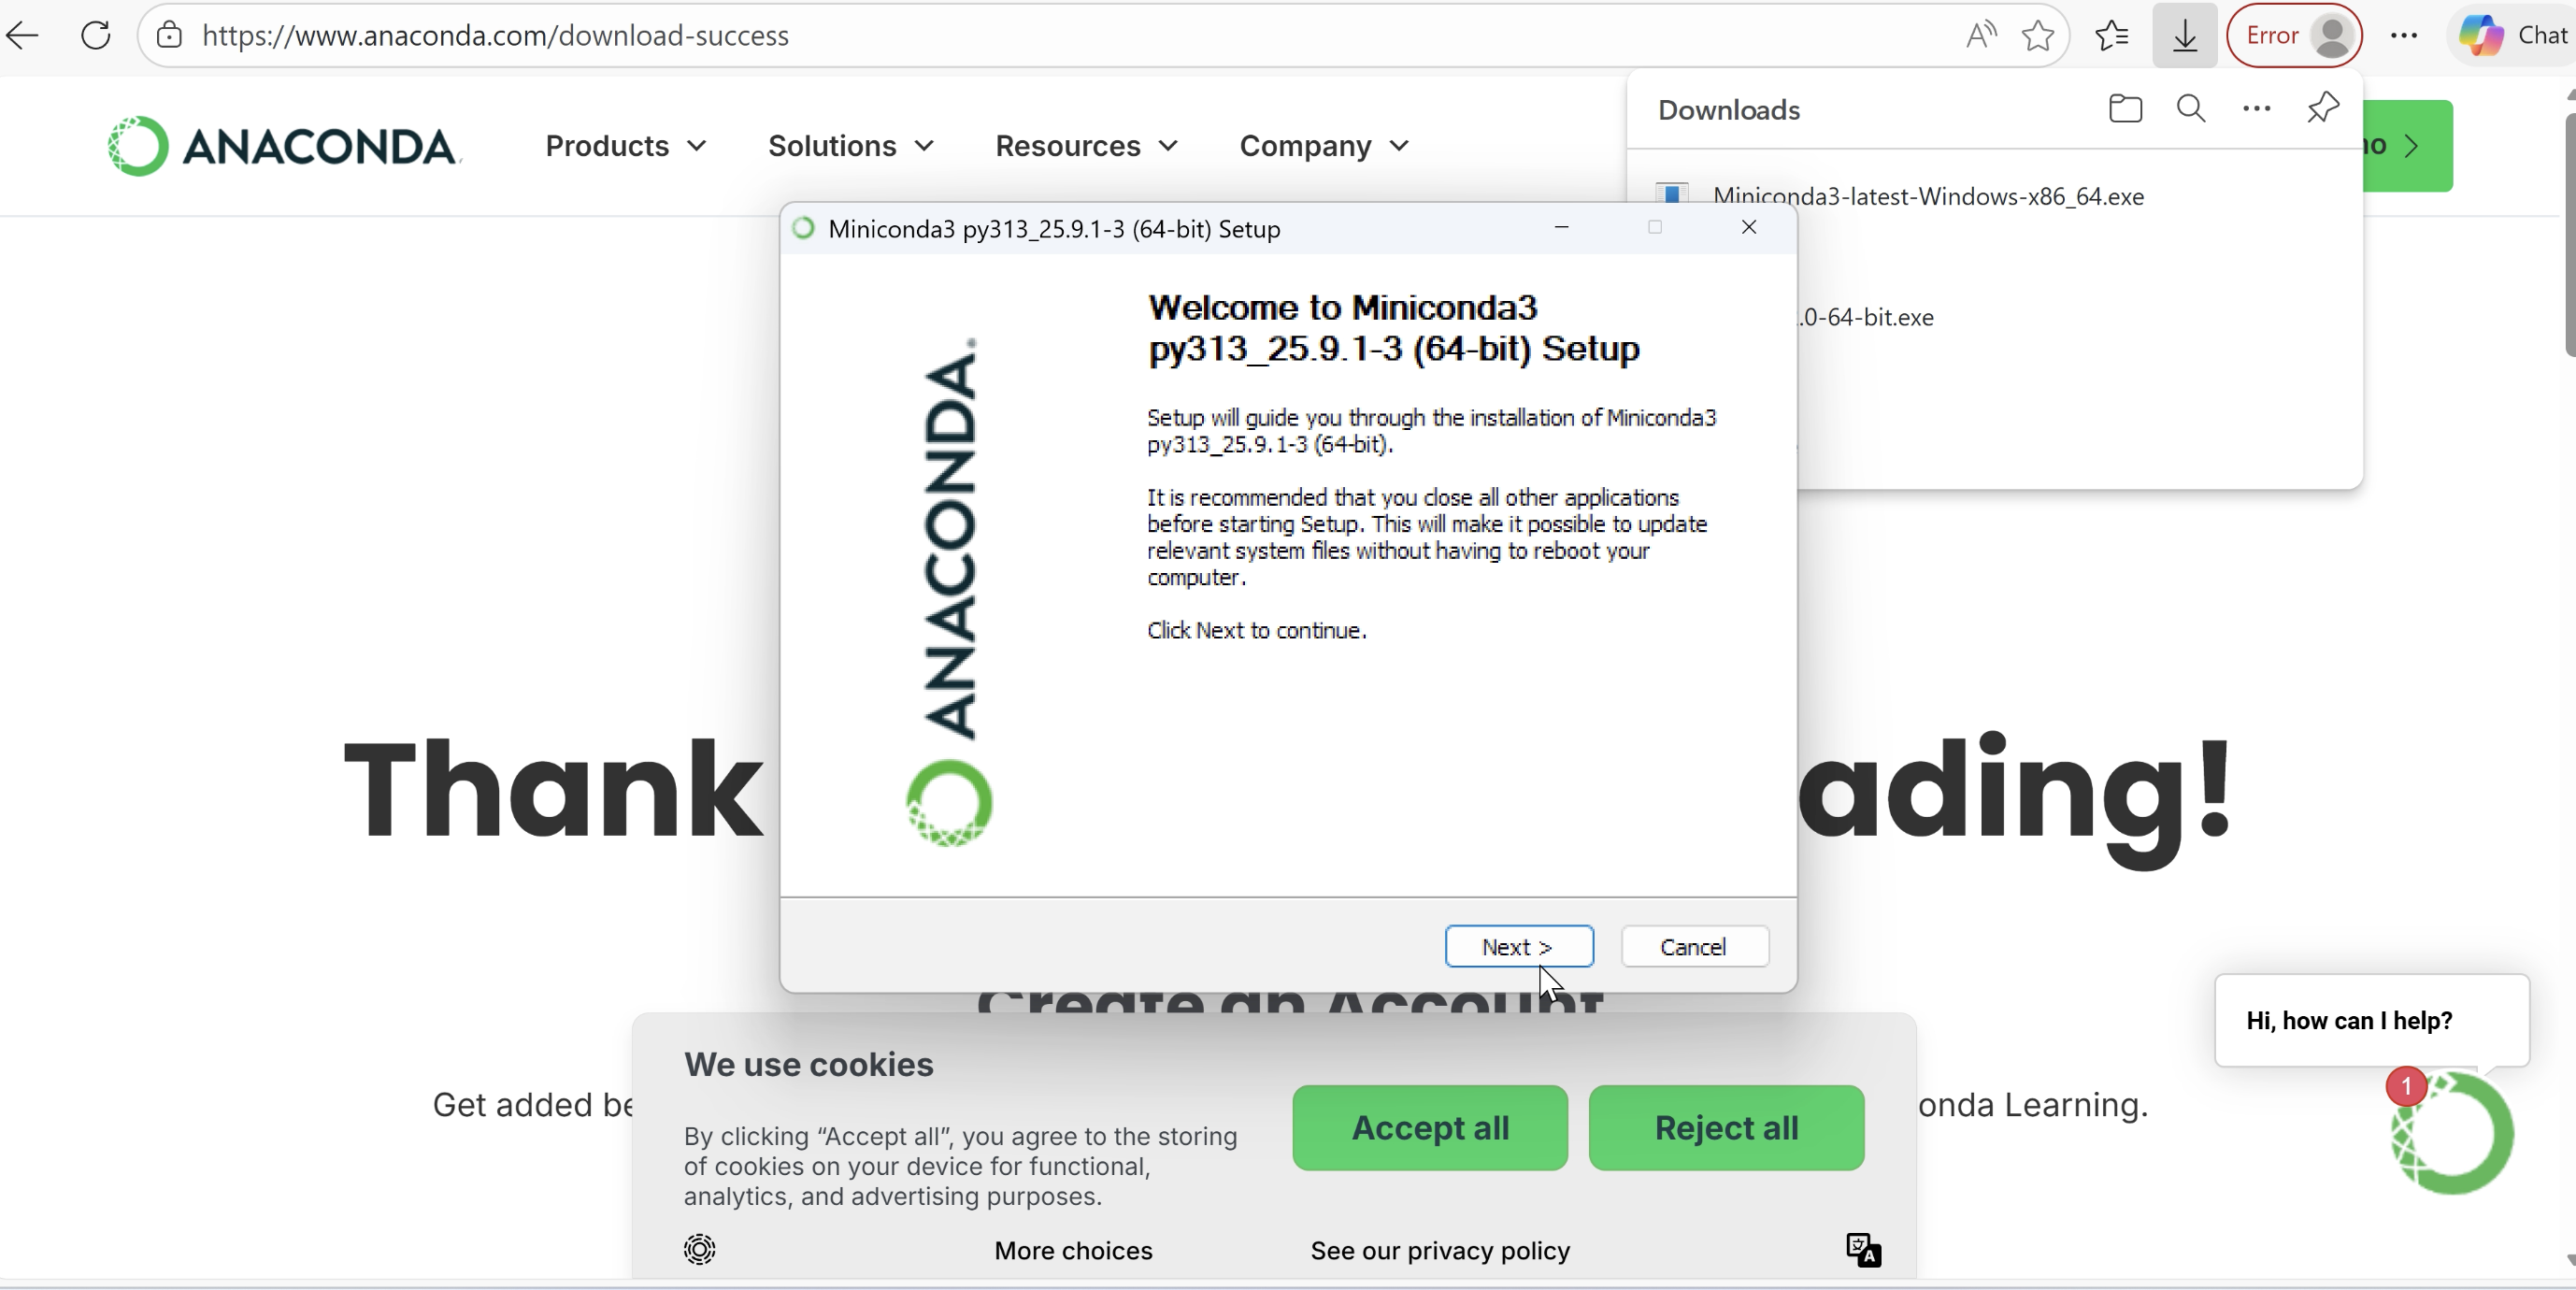This screenshot has width=2576, height=1290.
Task: Open cookie preferences via the circular icon
Action: (700, 1250)
